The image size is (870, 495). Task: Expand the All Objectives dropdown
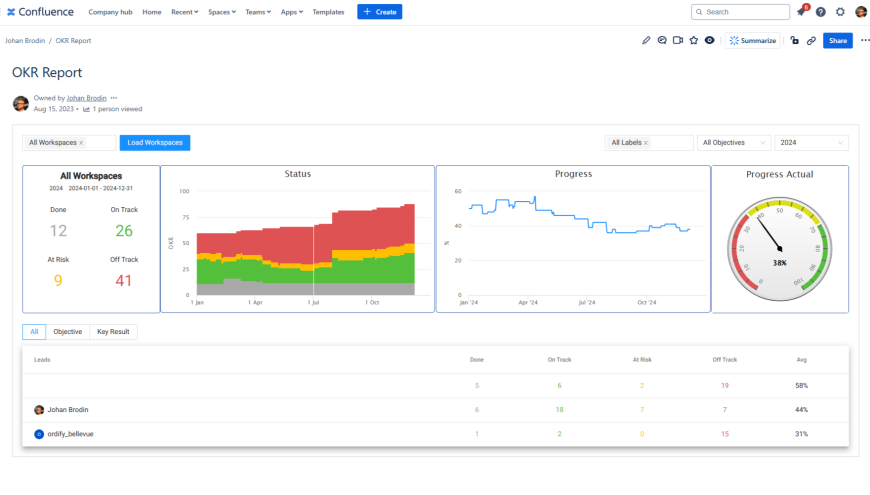[735, 143]
